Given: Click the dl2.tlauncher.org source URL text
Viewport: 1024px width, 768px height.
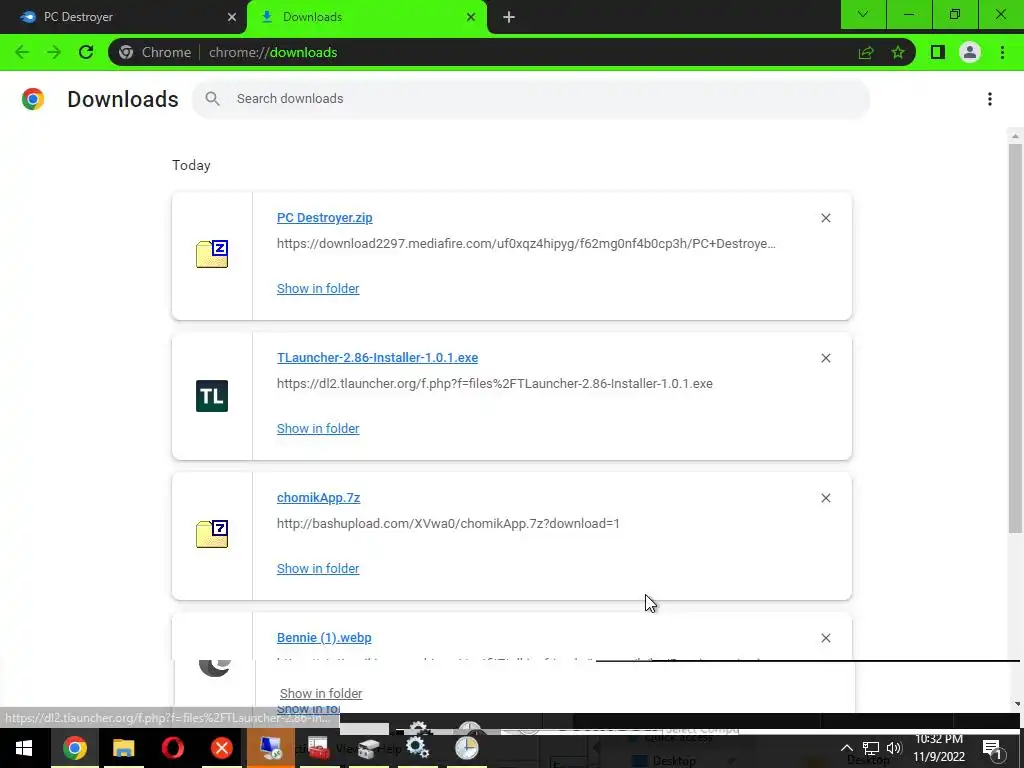Looking at the screenshot, I should 494,383.
